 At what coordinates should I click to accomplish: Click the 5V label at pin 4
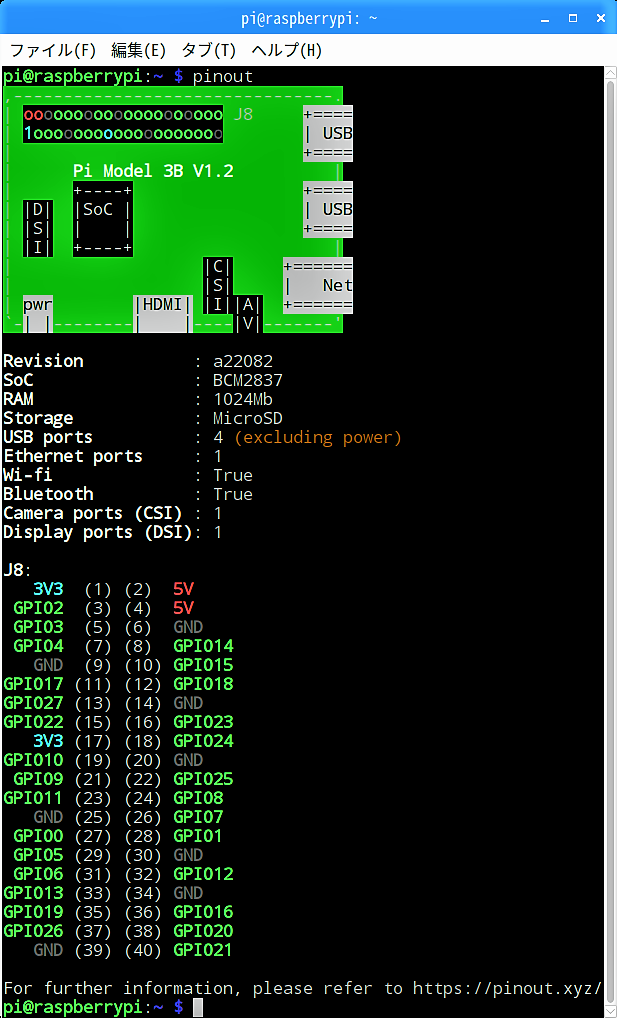click(184, 608)
